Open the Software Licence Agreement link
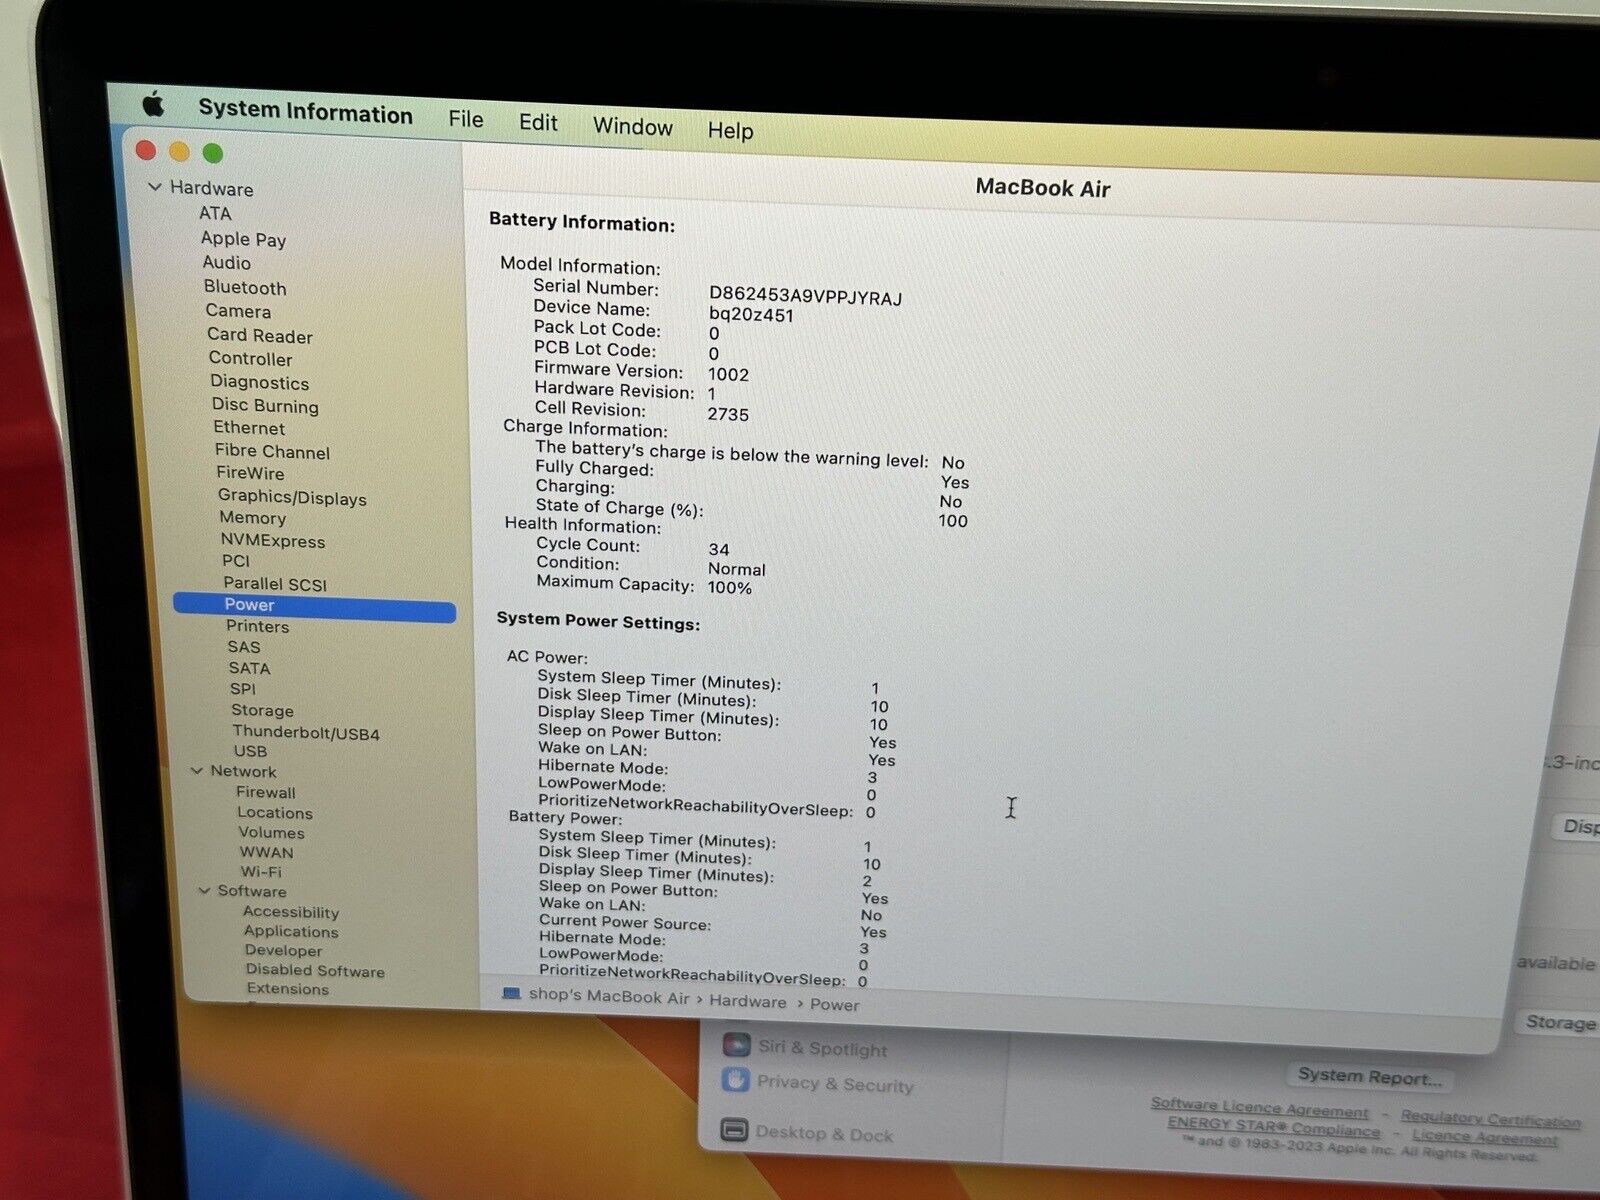Screen dimensions: 1600x1200 coord(1259,1107)
